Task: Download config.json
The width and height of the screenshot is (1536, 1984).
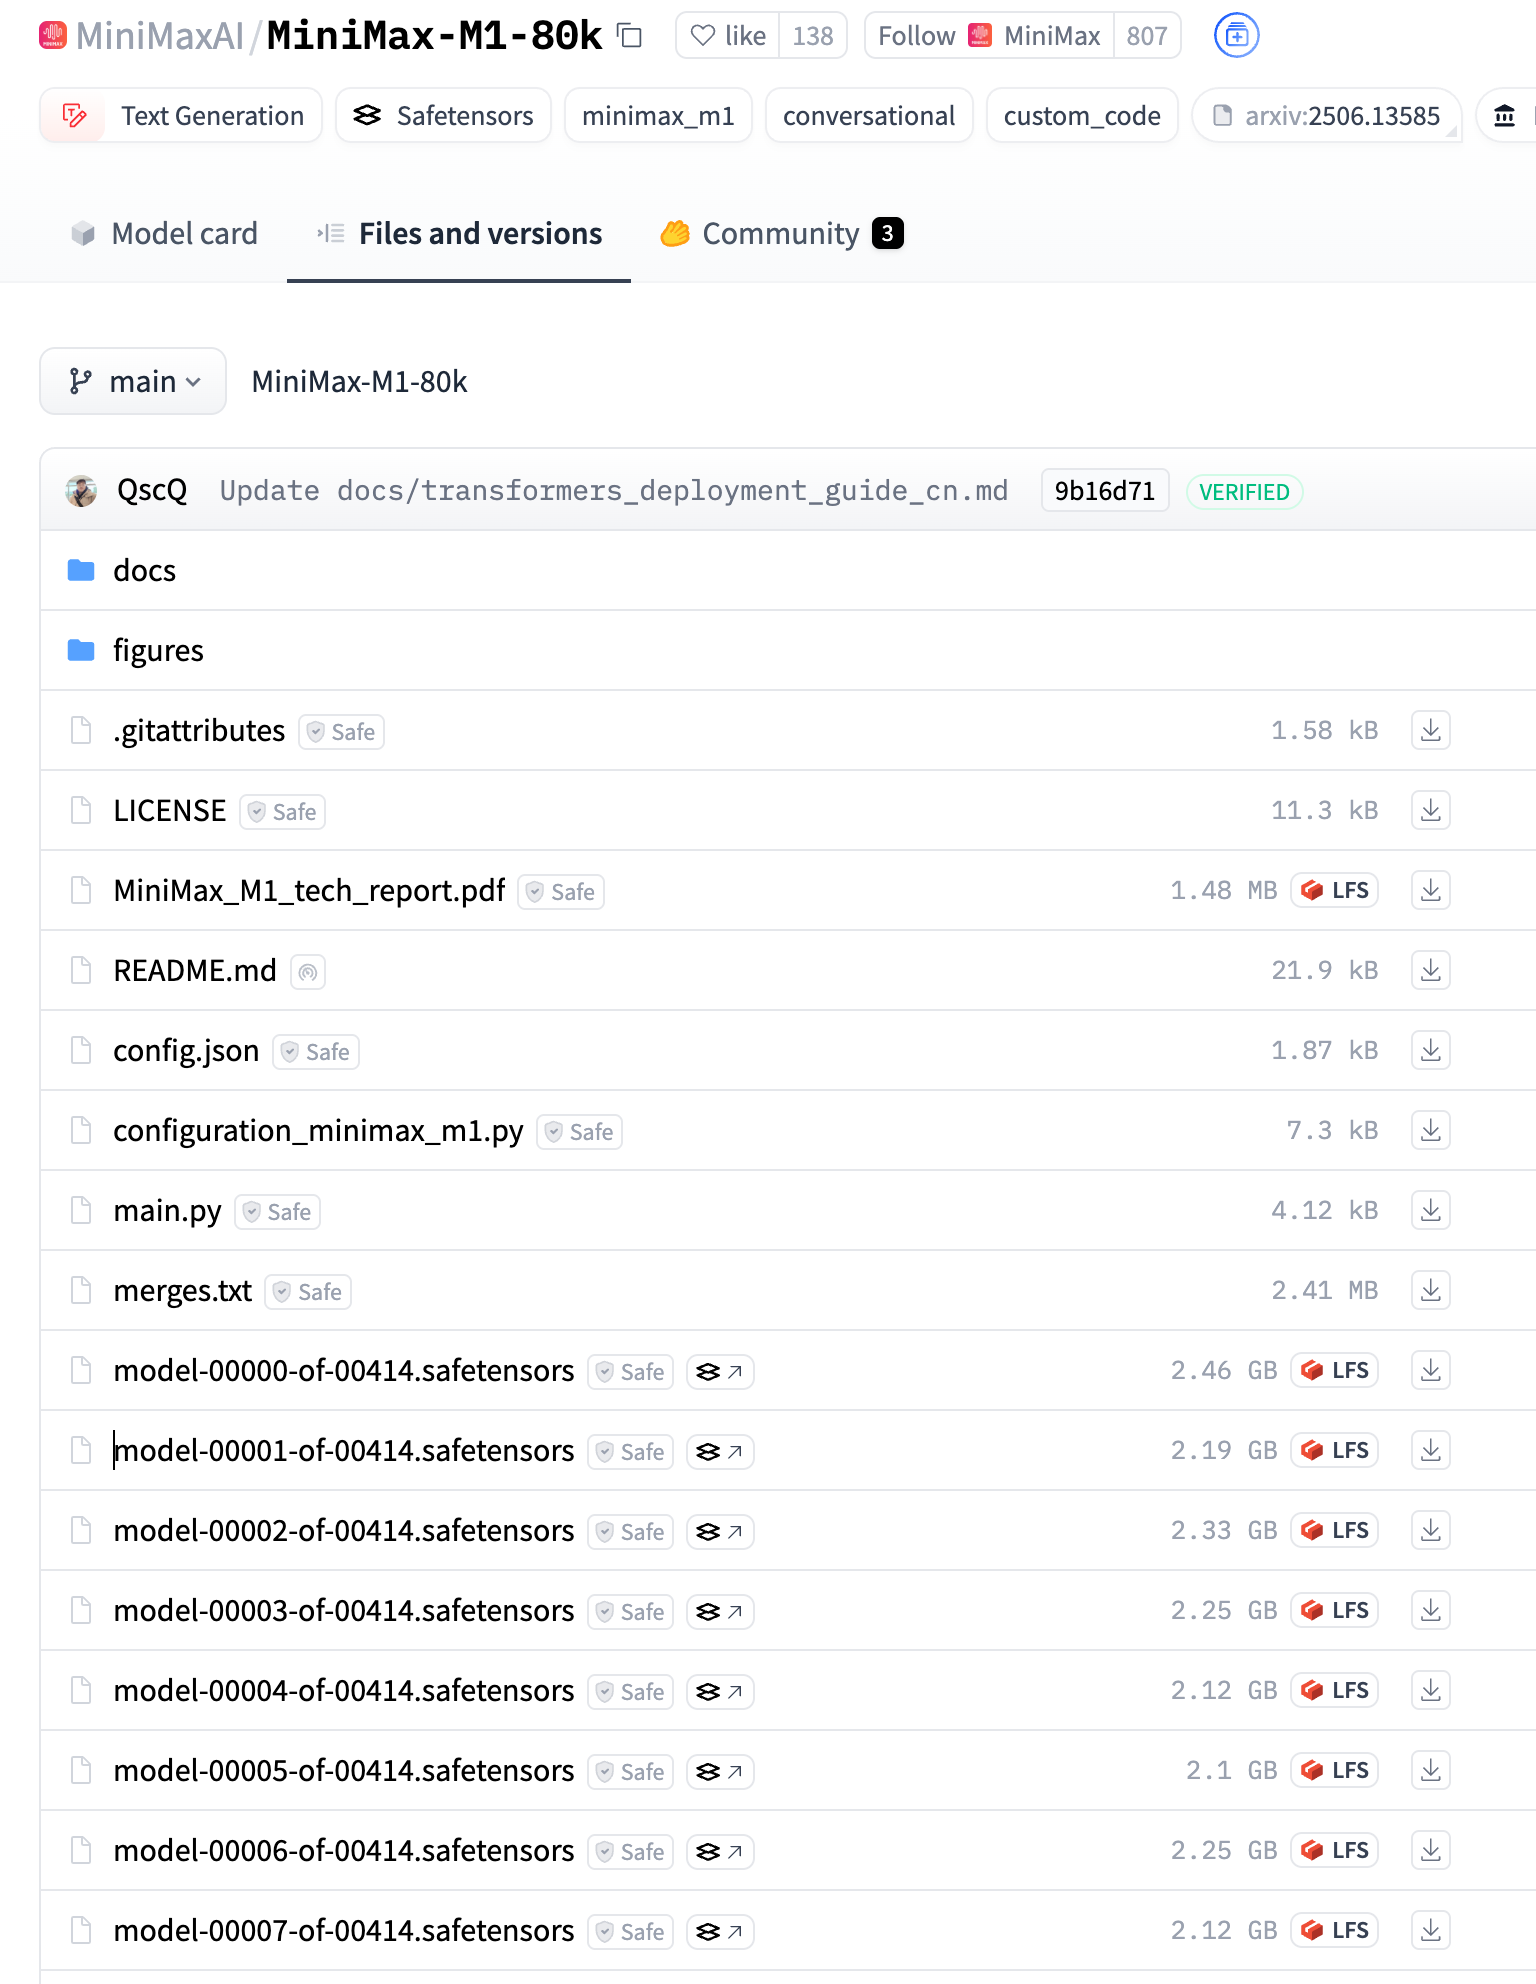Action: pos(1431,1050)
